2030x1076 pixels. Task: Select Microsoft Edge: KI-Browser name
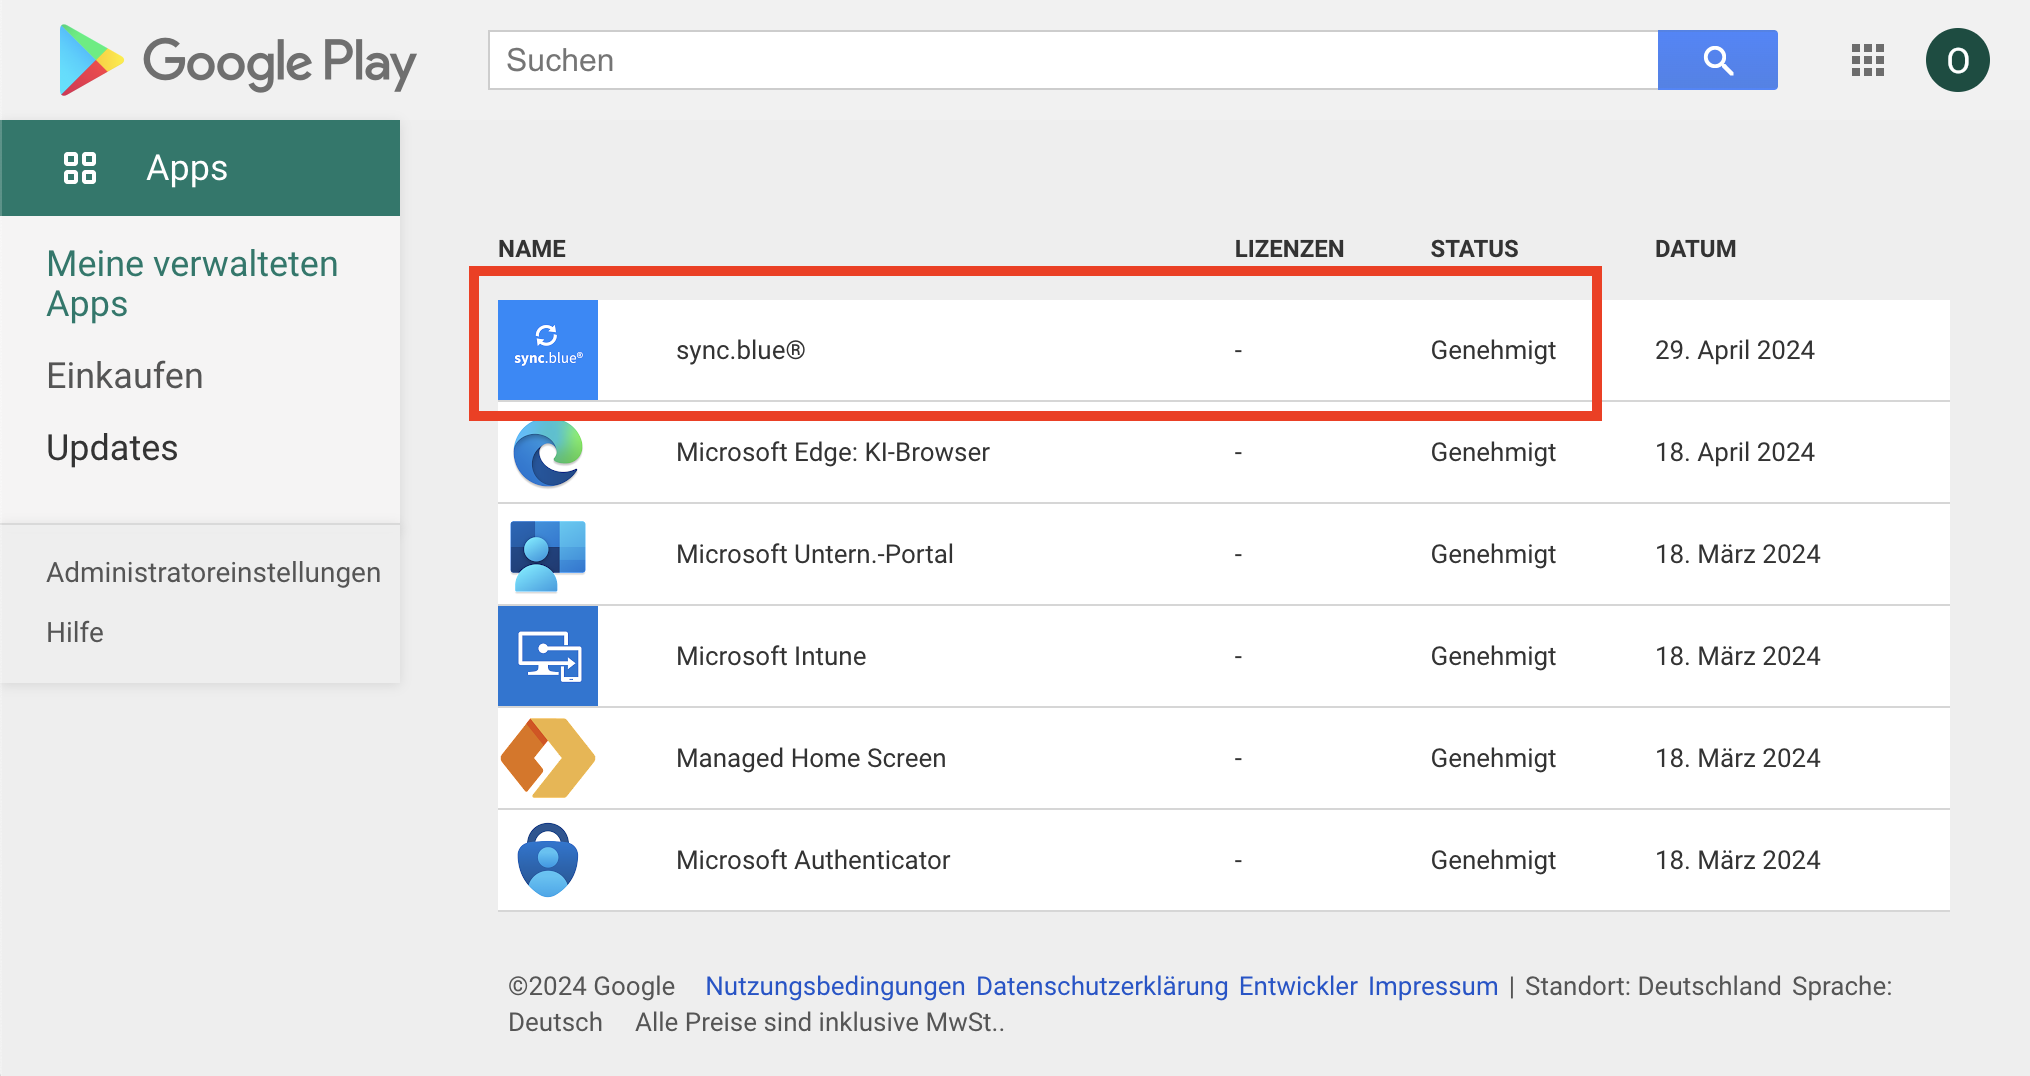833,452
